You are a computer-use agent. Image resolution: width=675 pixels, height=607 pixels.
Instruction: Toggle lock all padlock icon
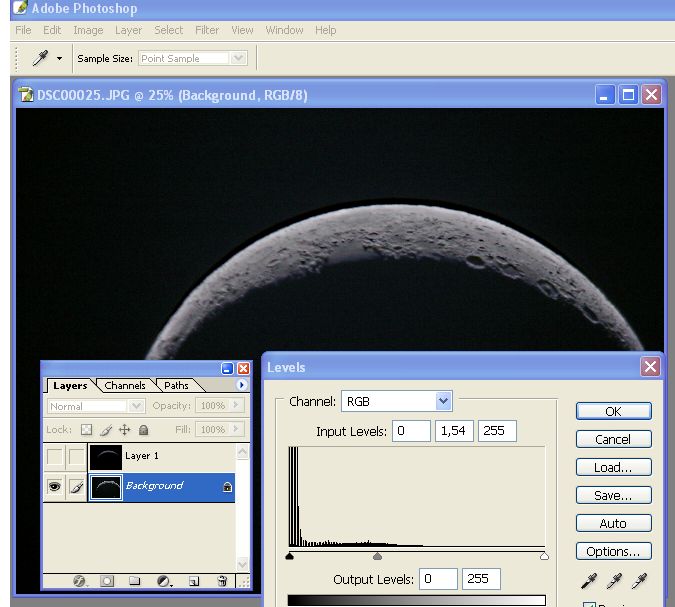pos(144,429)
